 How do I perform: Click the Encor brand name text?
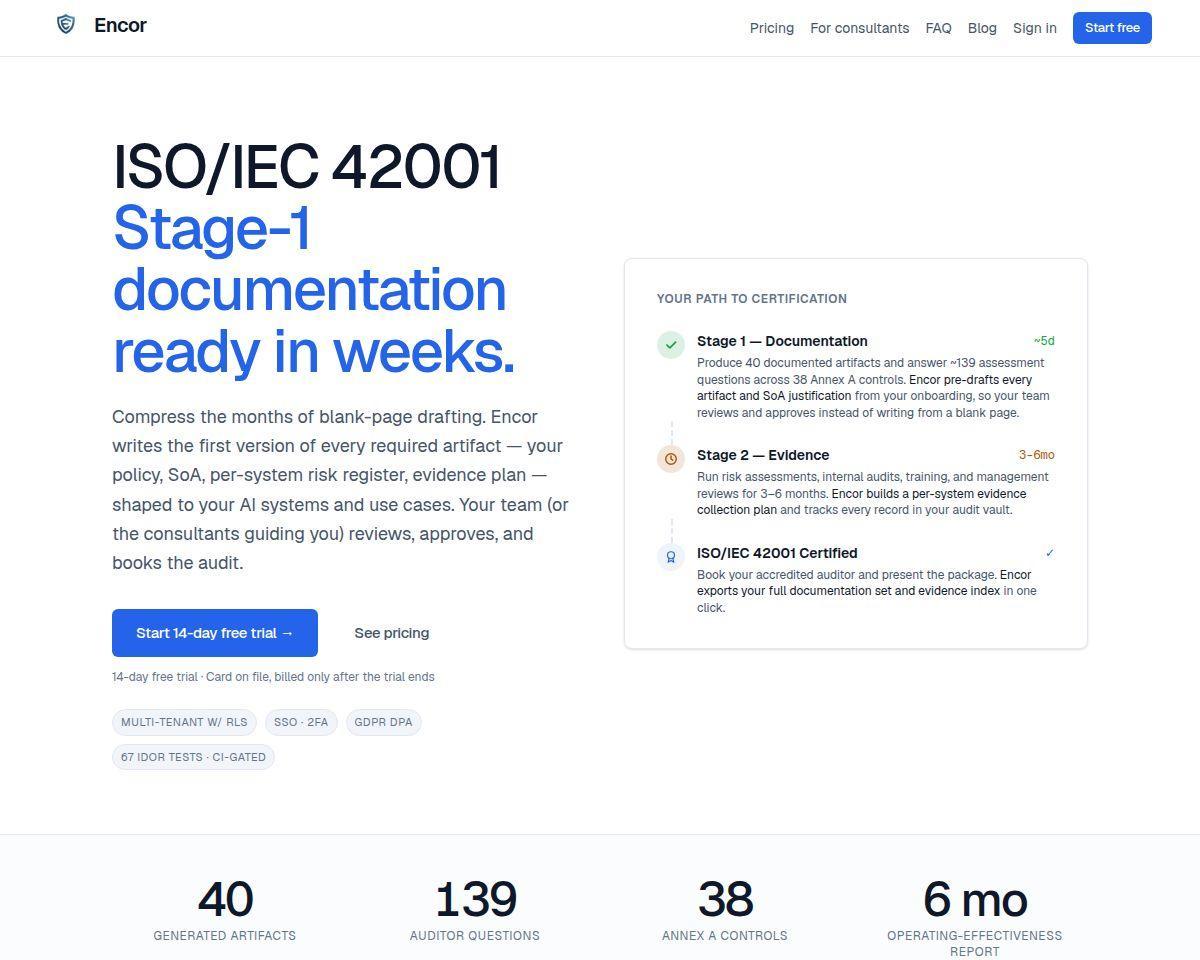(x=120, y=26)
